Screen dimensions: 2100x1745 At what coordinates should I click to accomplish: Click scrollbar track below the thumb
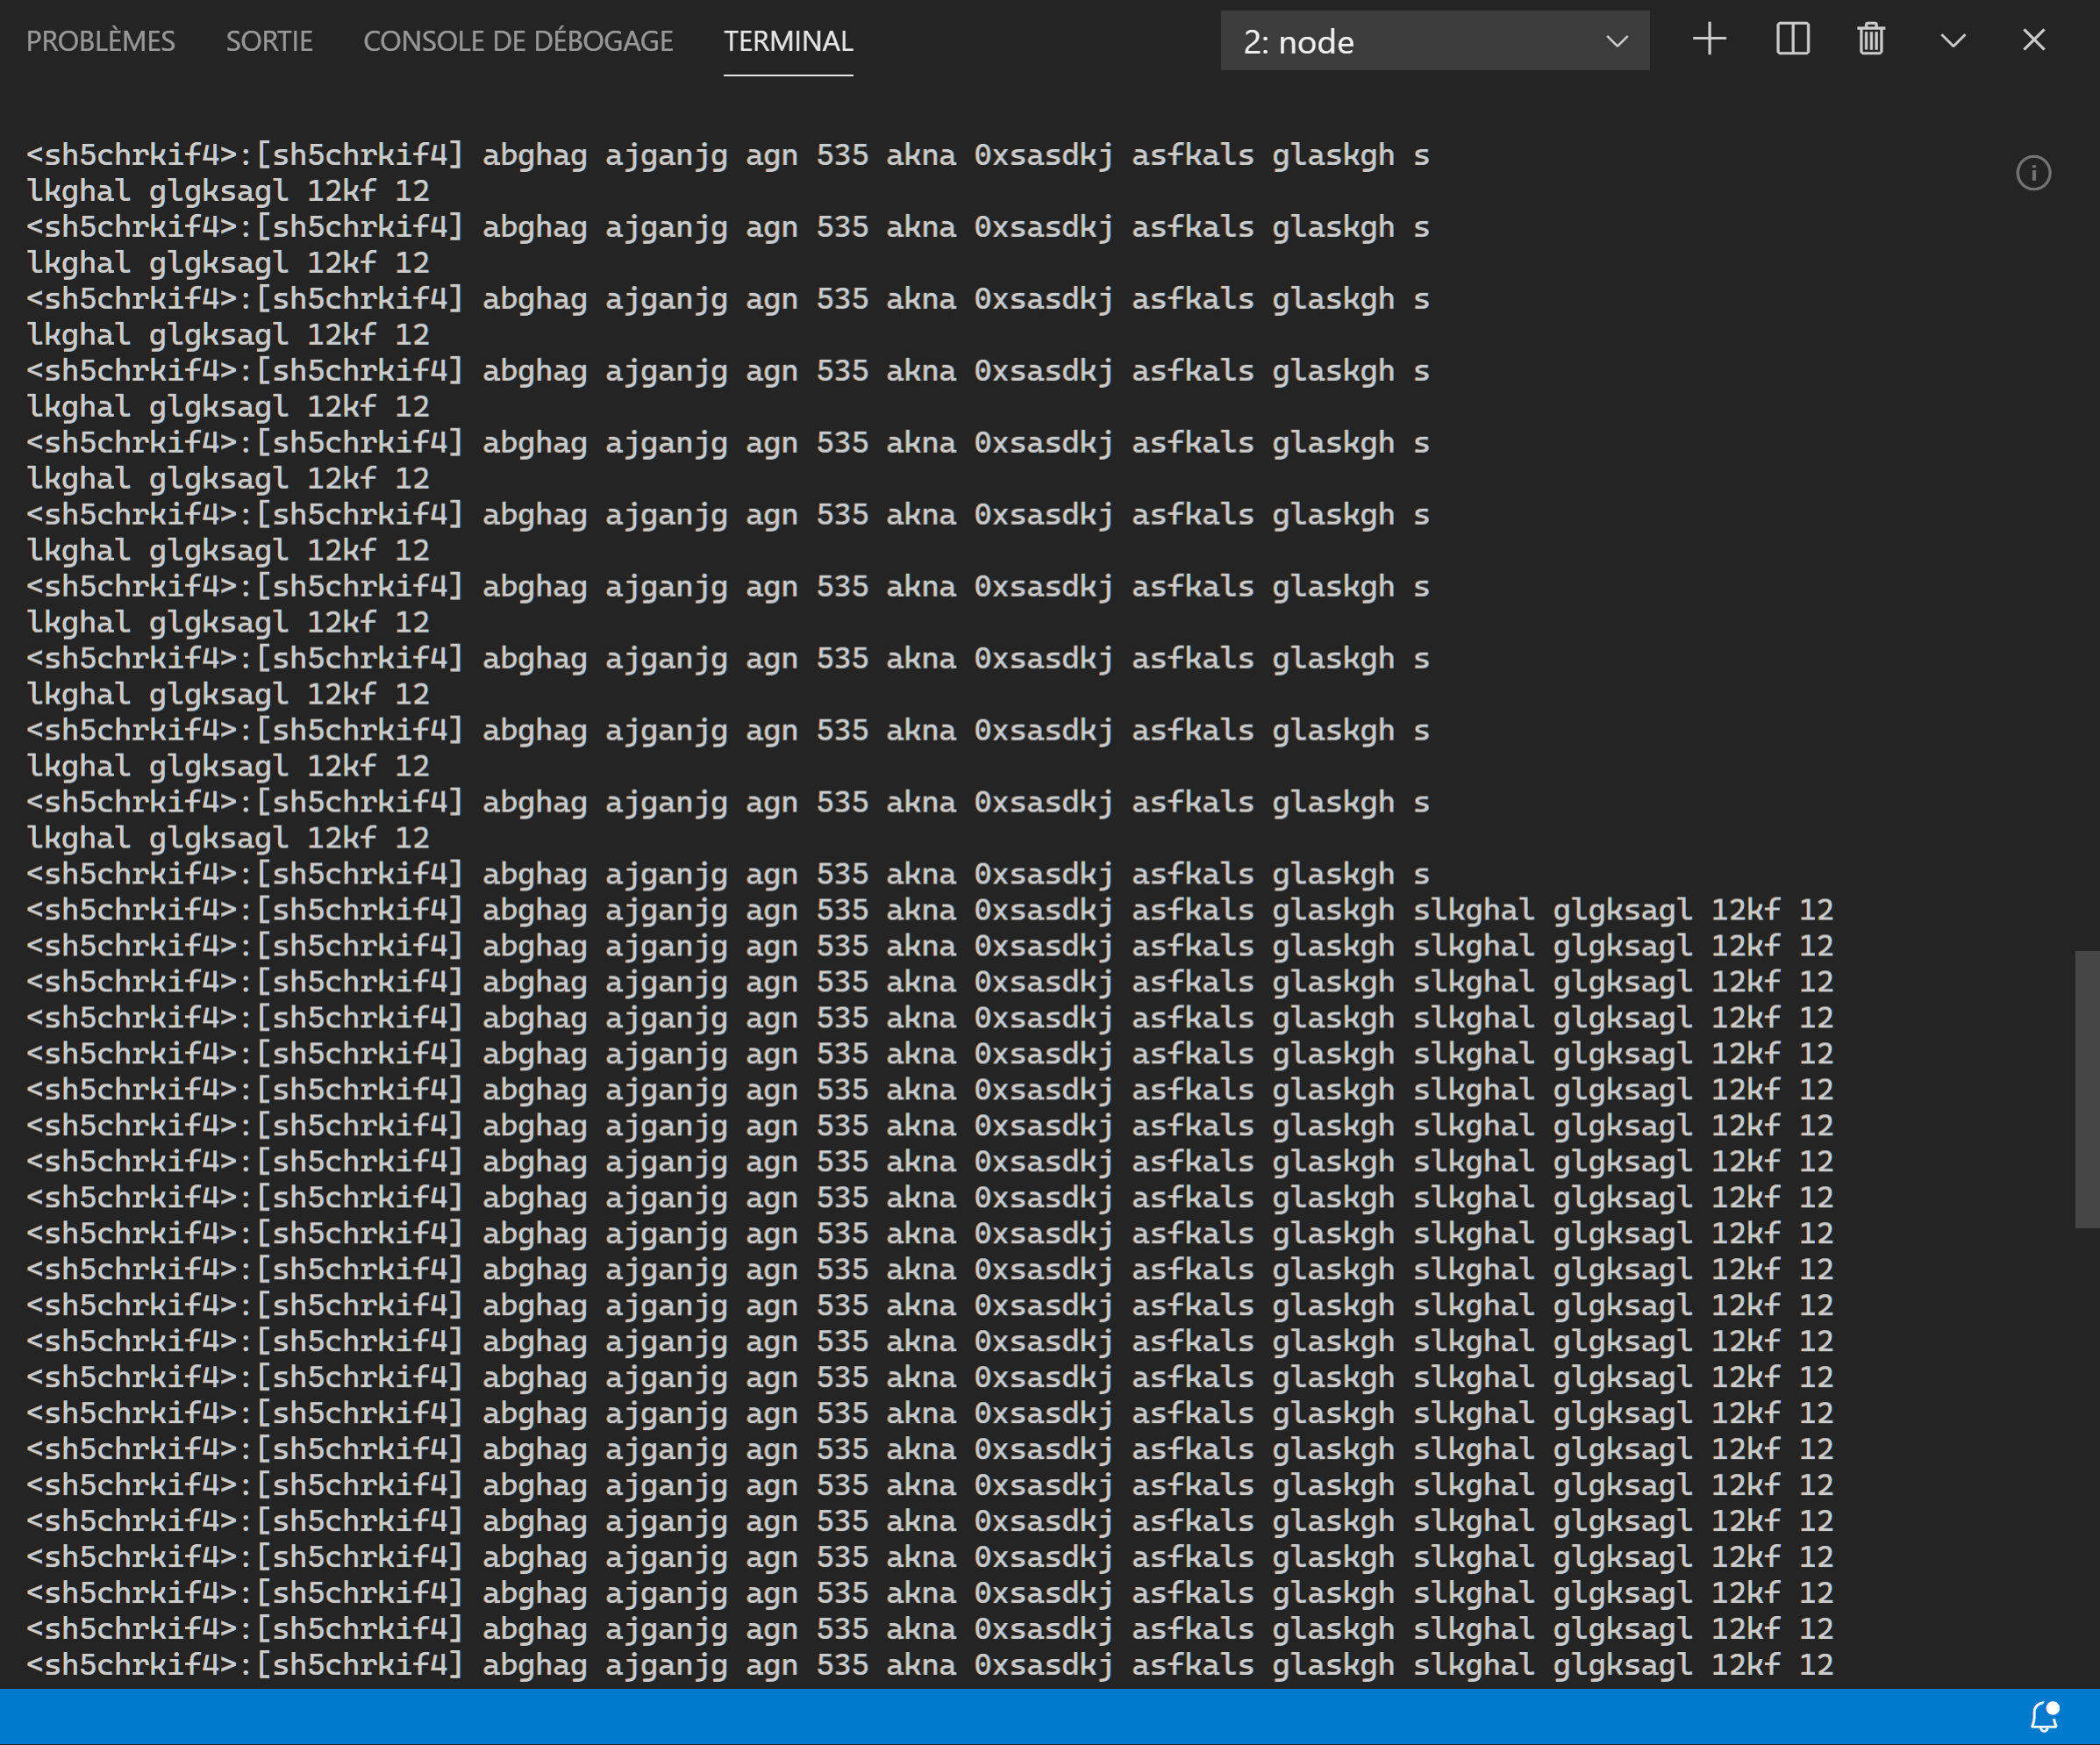(x=2086, y=1450)
